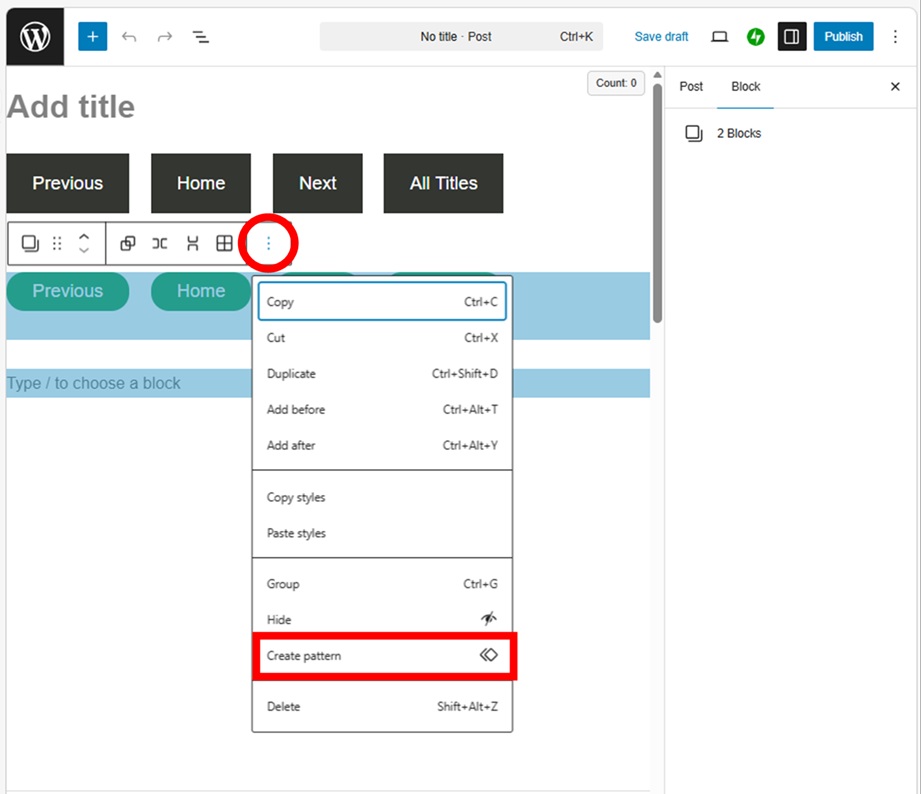921x794 pixels.
Task: Open the Document Overview list icon
Action: click(201, 37)
